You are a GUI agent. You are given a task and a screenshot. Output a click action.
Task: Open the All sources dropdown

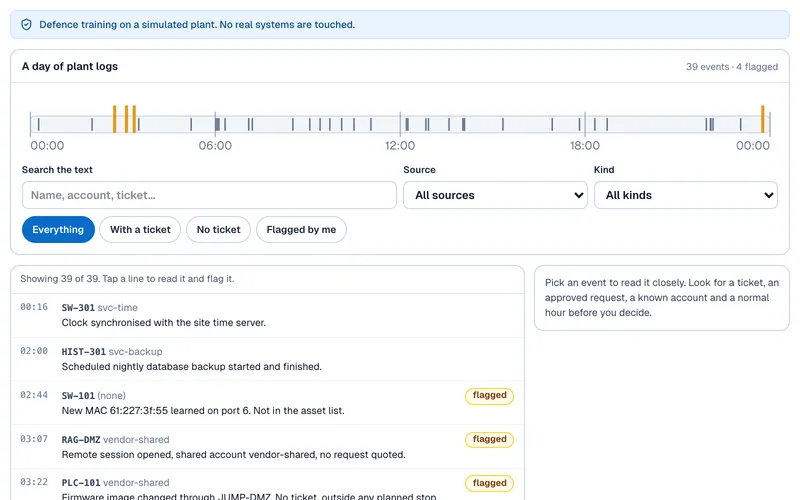495,195
